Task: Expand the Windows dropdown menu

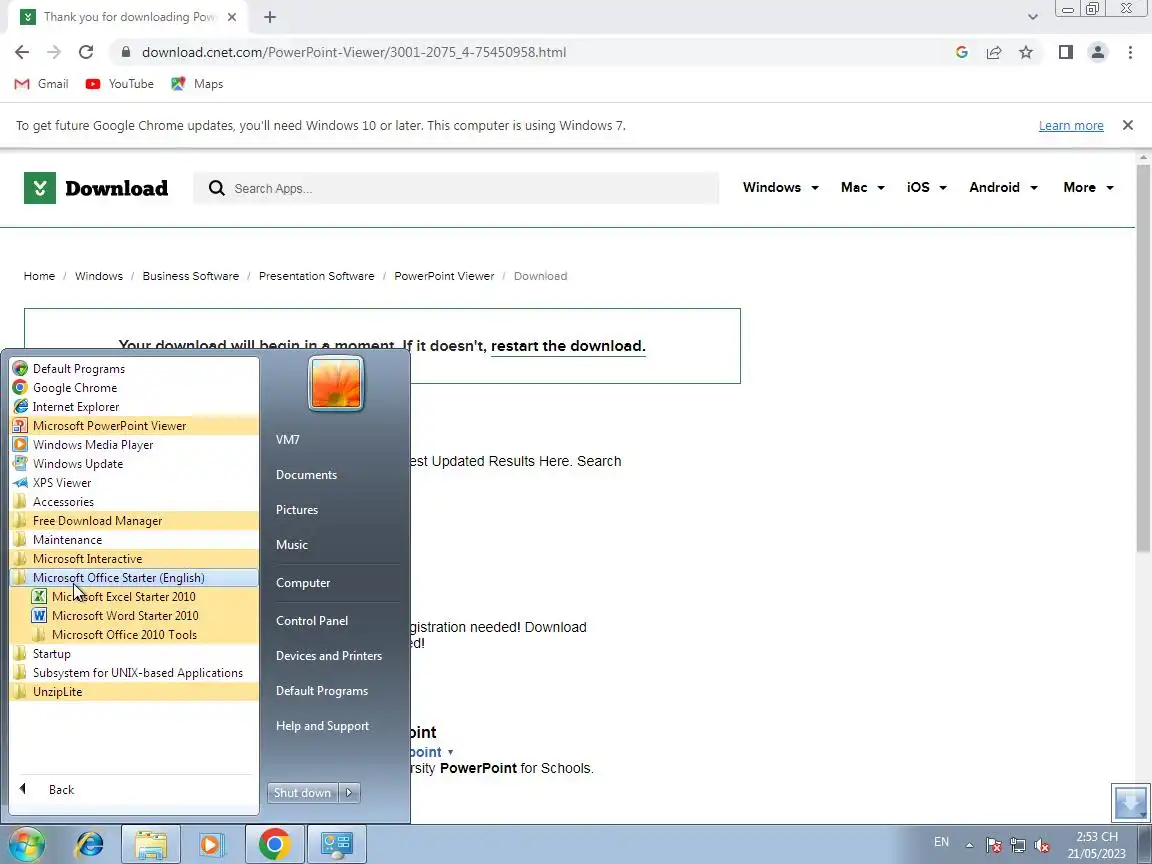Action: click(780, 187)
